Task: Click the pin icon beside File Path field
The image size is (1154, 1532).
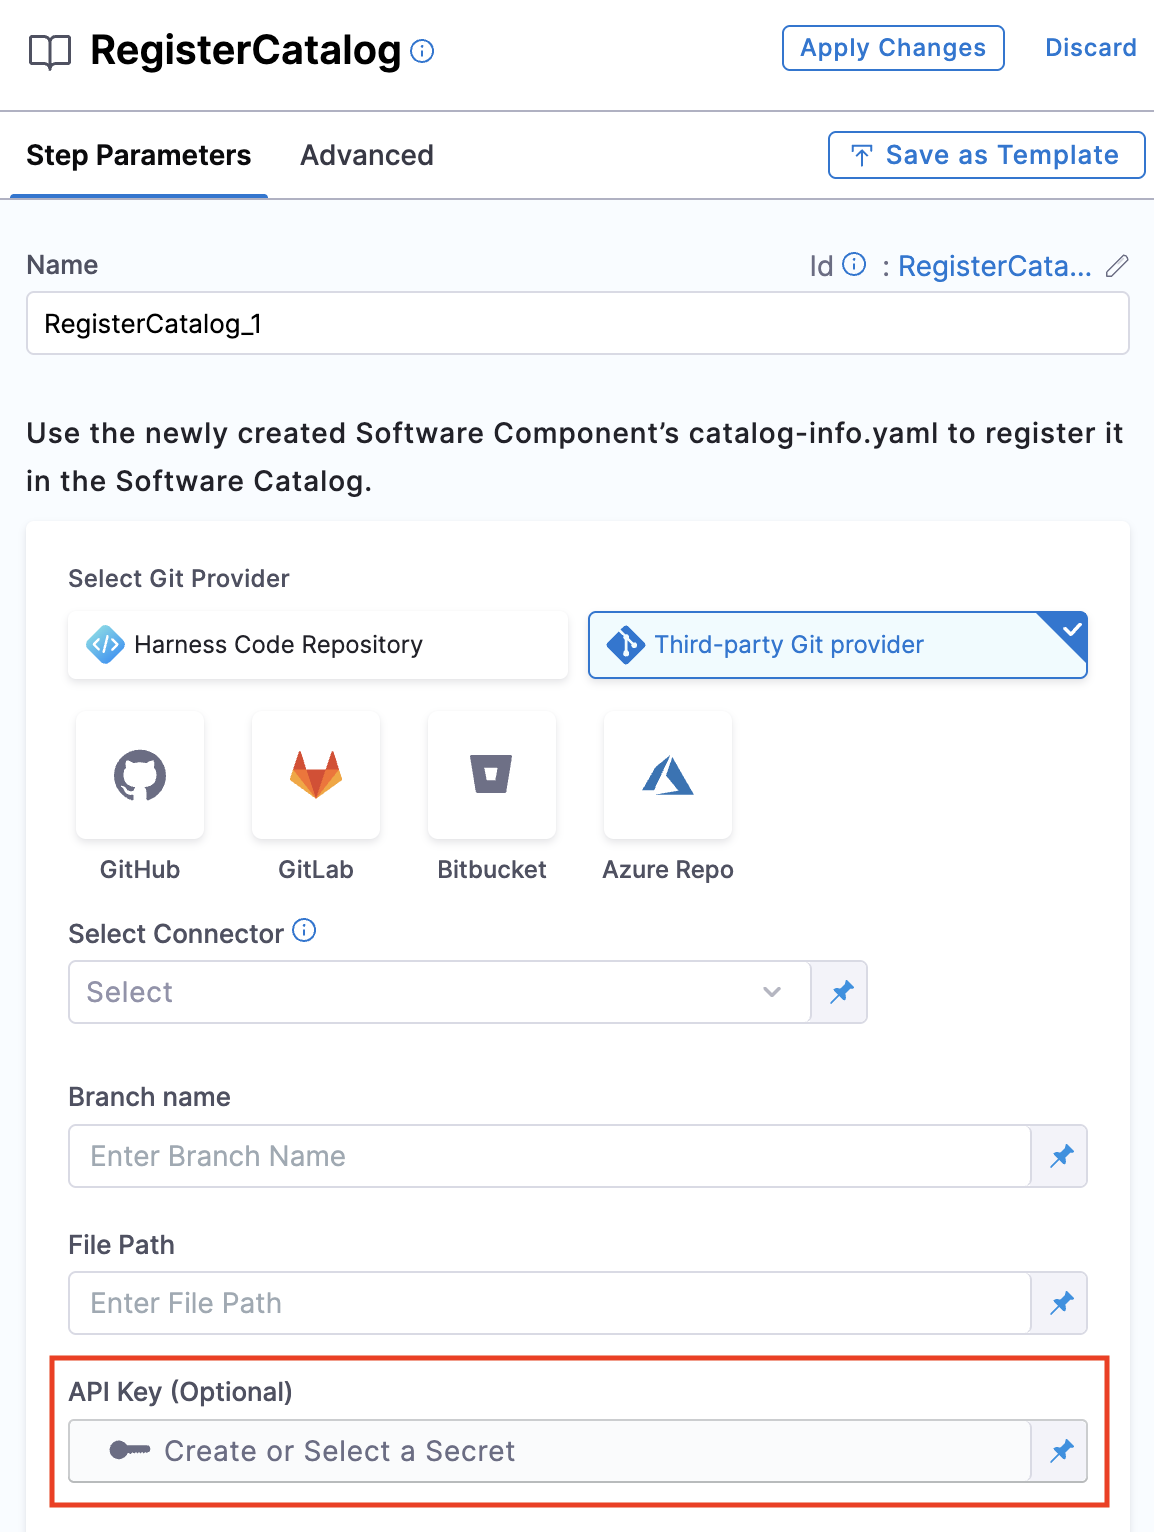Action: [1061, 1303]
